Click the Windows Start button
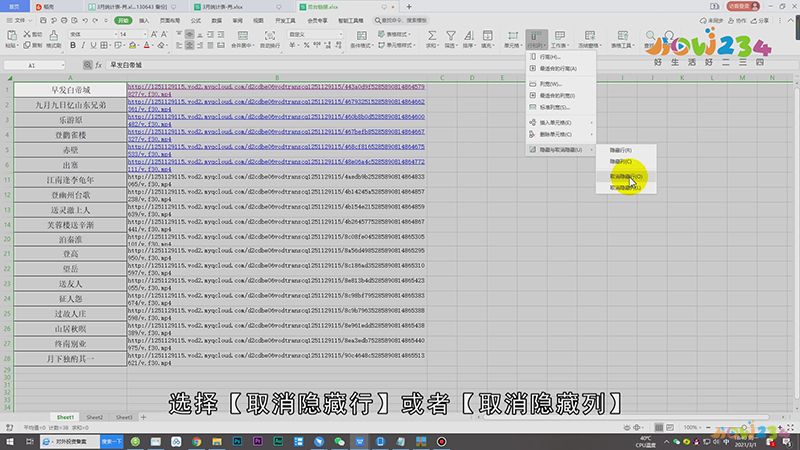 (x=10, y=441)
